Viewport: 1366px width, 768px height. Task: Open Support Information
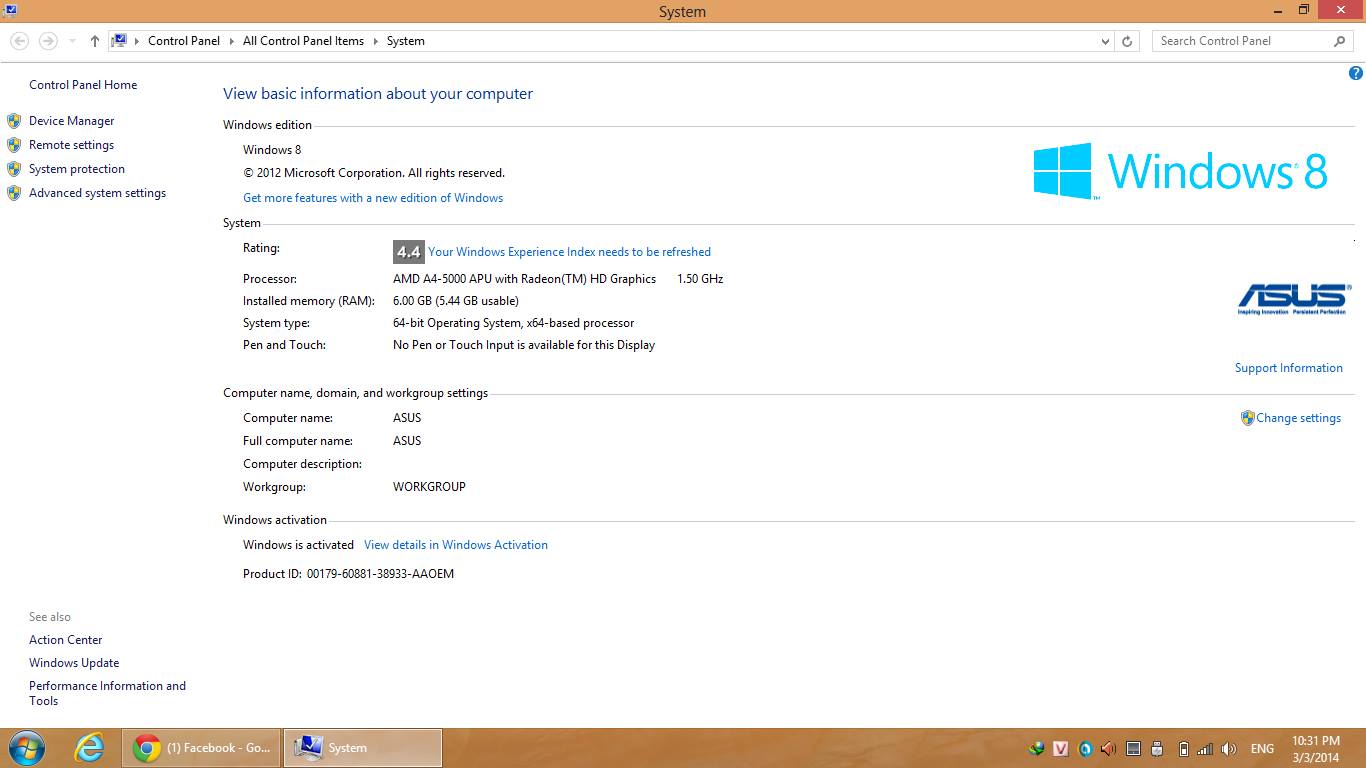pyautogui.click(x=1288, y=368)
